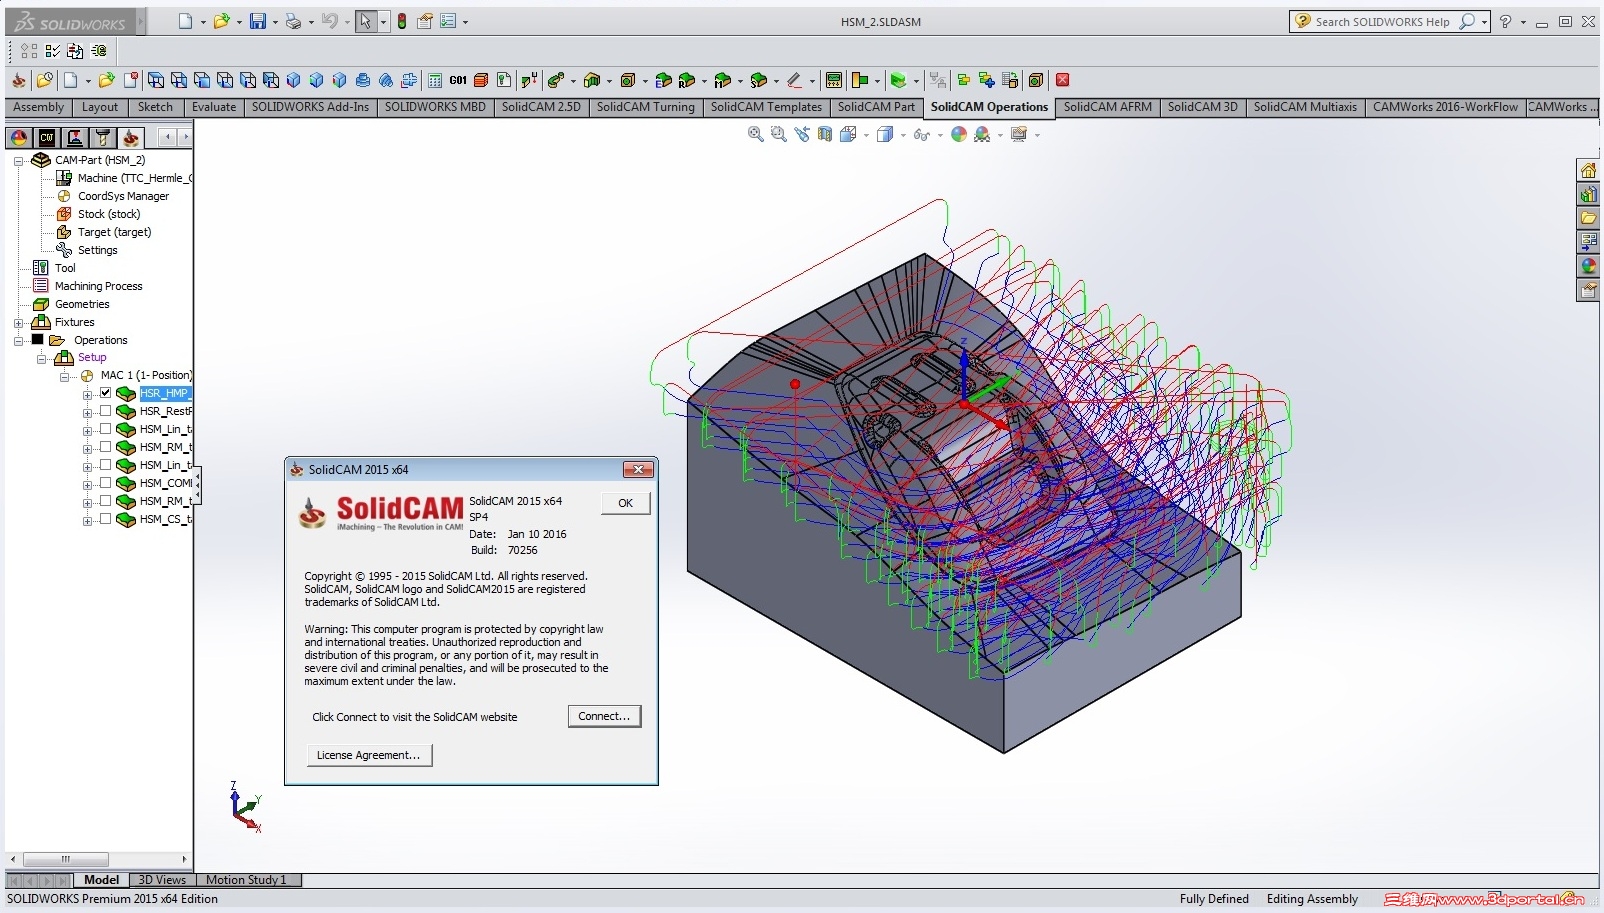Open the SolidCAM Multiaxis tab
This screenshot has height=913, width=1604.
(x=1305, y=107)
